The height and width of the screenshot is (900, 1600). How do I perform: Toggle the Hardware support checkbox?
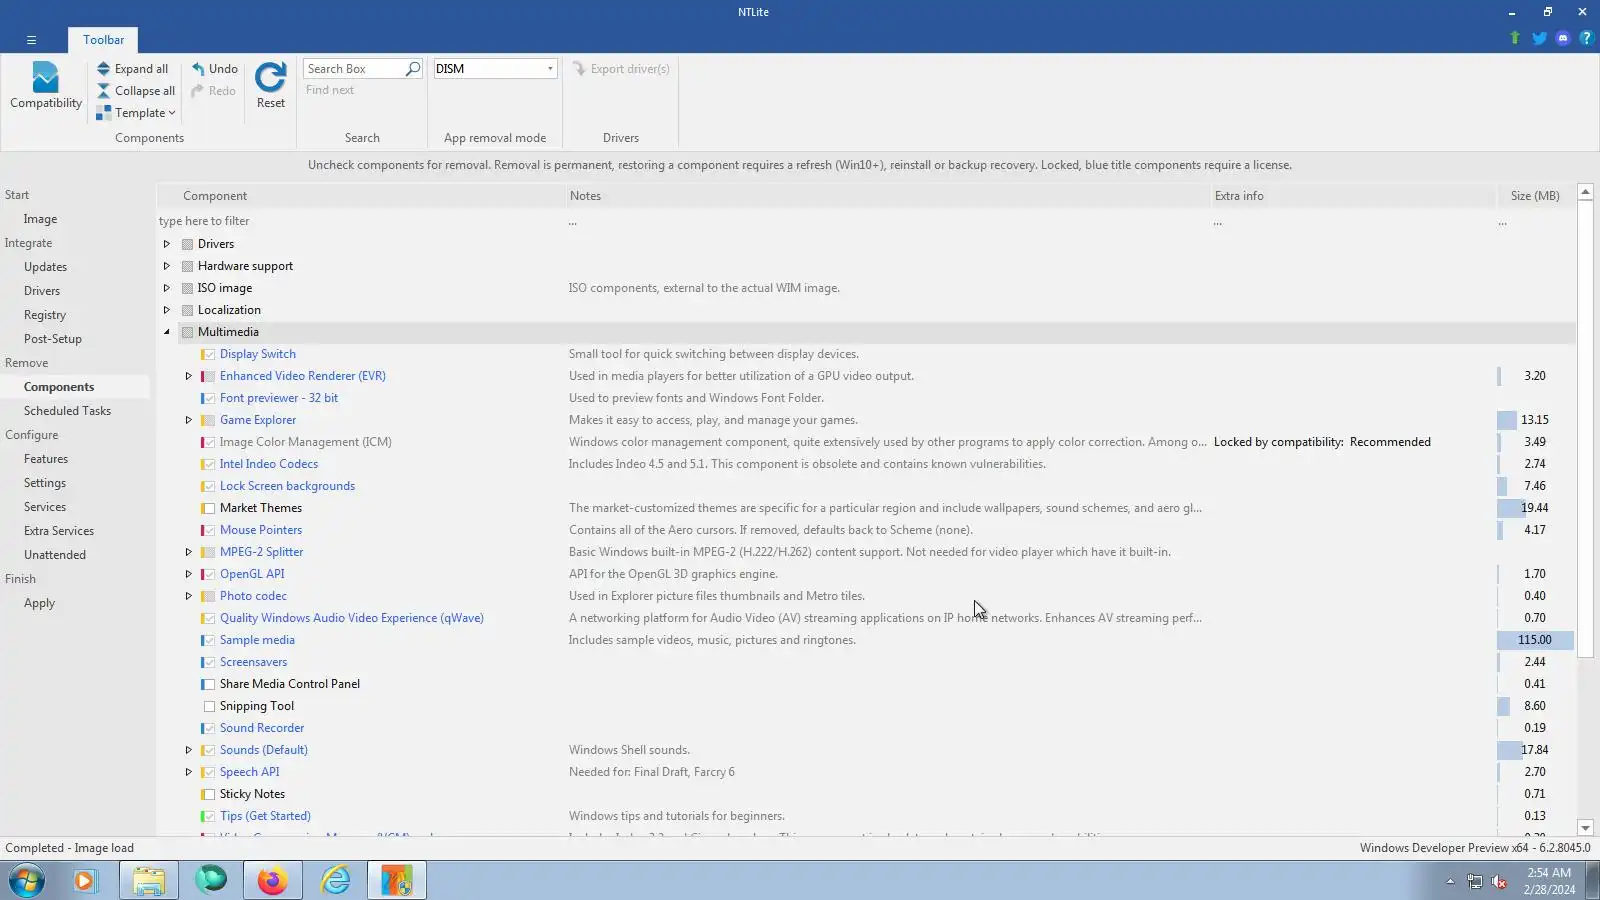click(187, 266)
